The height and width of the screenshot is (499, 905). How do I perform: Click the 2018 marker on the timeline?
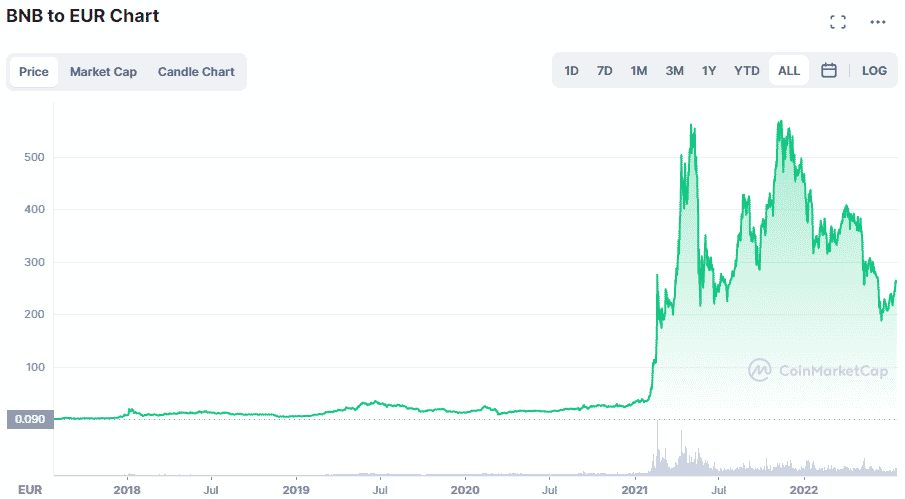[127, 490]
